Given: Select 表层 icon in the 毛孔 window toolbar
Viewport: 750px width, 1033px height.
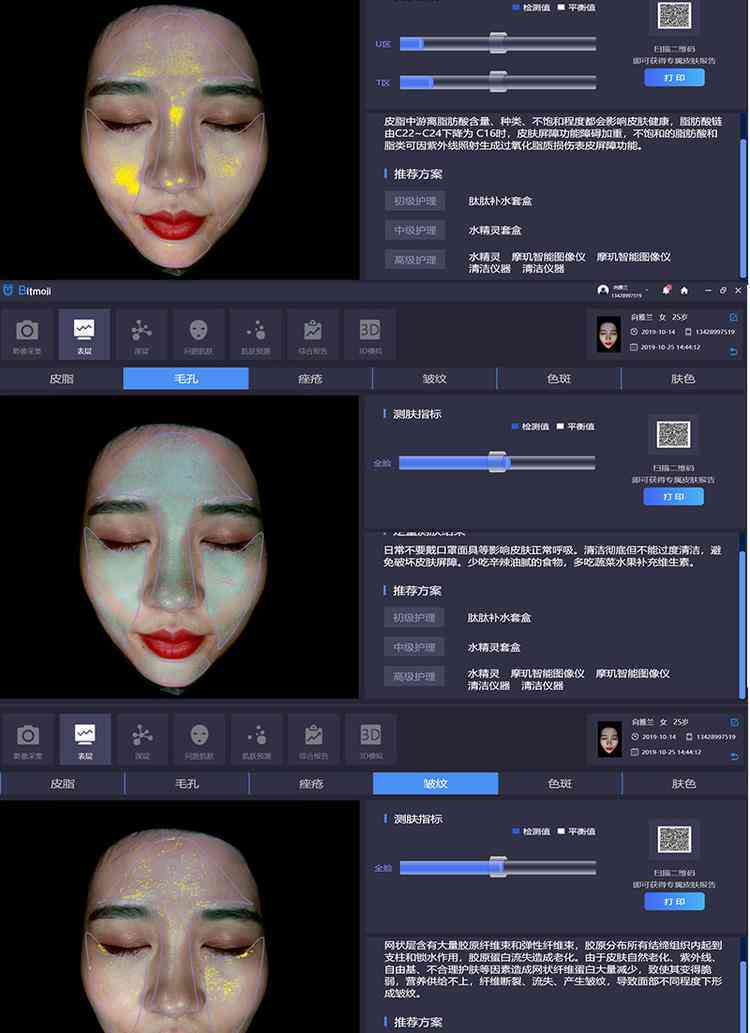Looking at the screenshot, I should pyautogui.click(x=84, y=335).
